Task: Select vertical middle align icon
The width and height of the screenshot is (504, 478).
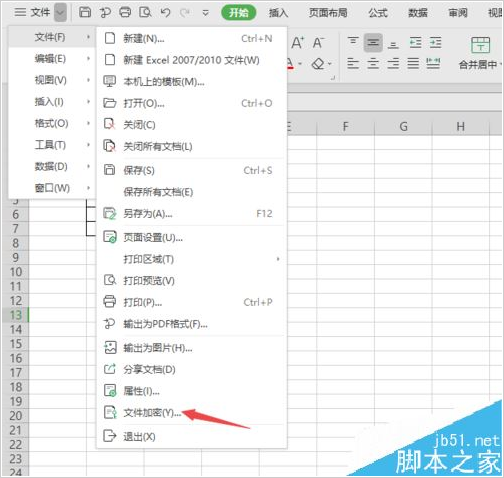Action: click(x=373, y=43)
